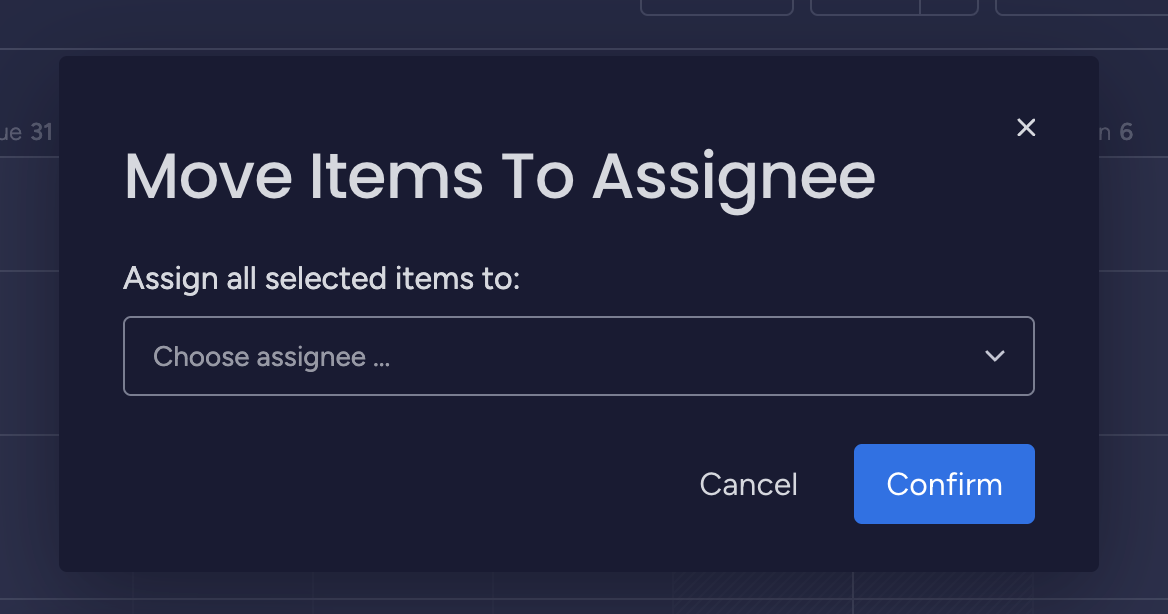Click the "Choose assignee ..." placeholder text
1168x614 pixels.
(x=271, y=357)
